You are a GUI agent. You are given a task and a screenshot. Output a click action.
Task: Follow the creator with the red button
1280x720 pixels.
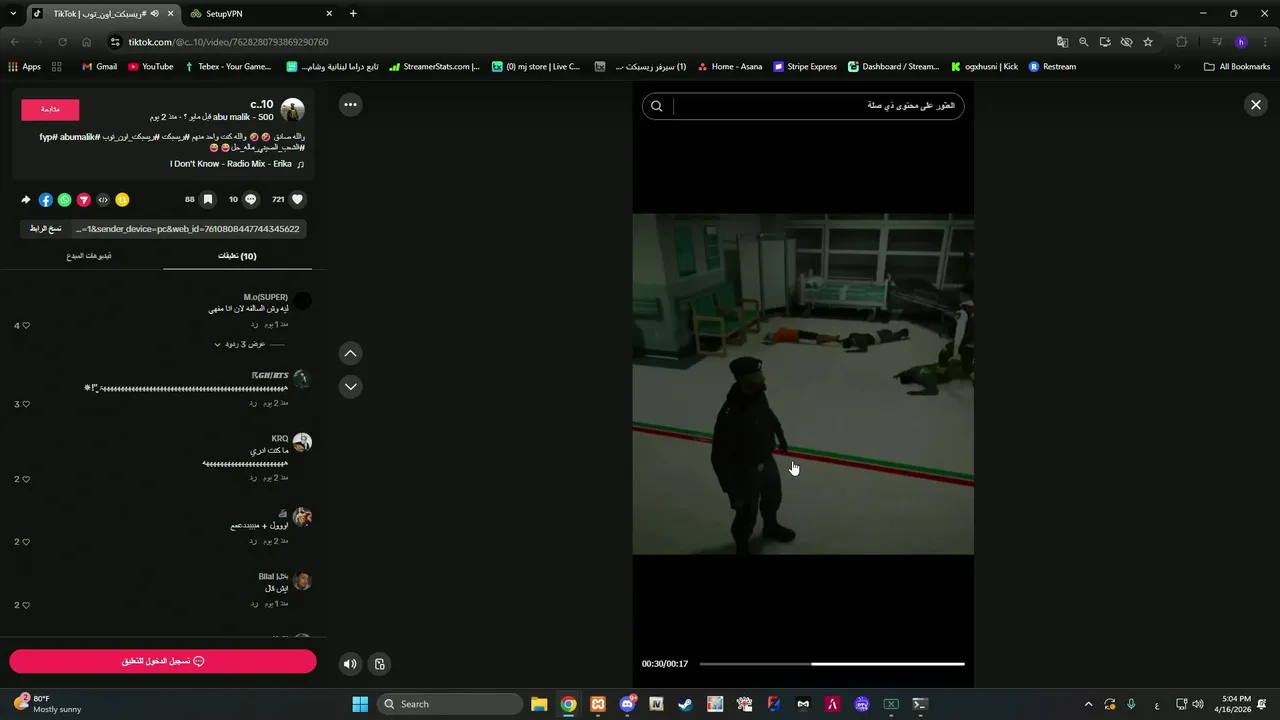click(x=50, y=109)
